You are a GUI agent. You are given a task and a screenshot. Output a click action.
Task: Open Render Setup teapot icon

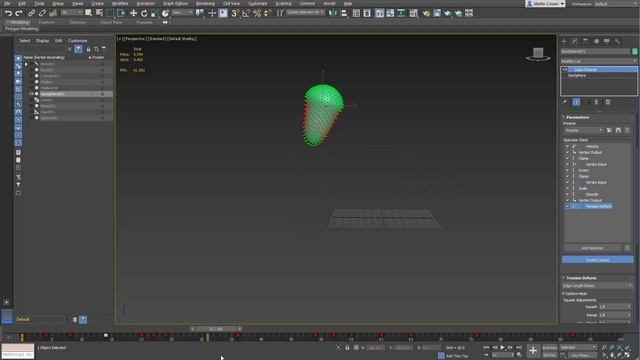pos(426,13)
